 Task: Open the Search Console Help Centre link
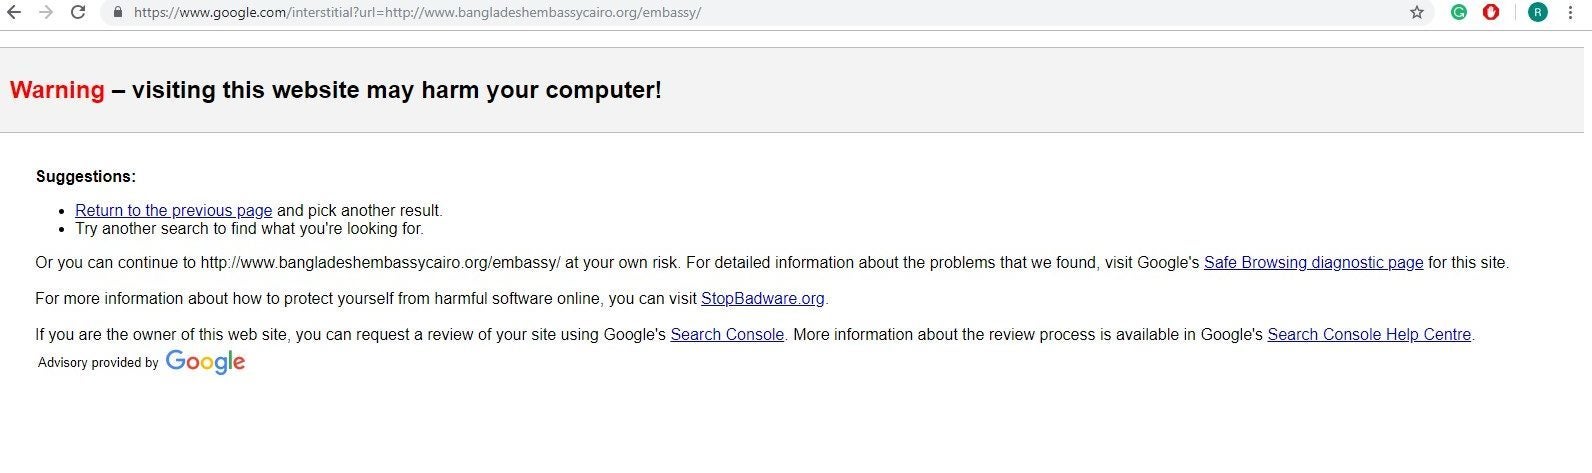(x=1369, y=335)
